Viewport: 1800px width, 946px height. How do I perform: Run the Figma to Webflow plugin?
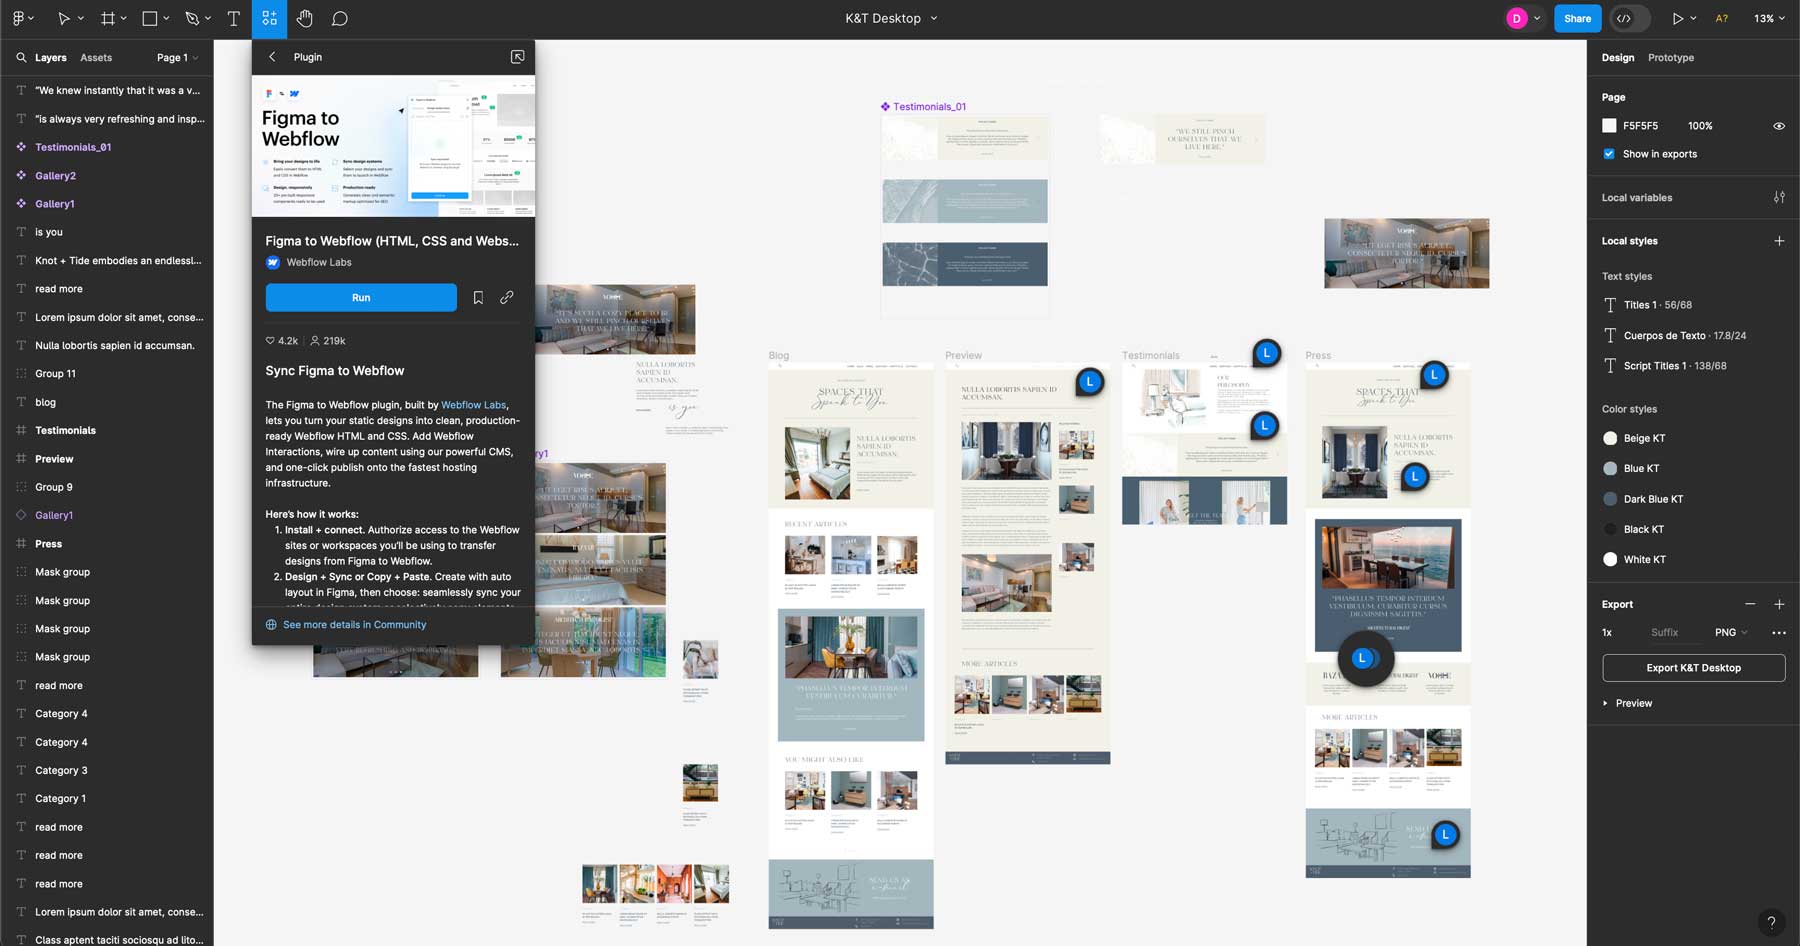point(361,297)
